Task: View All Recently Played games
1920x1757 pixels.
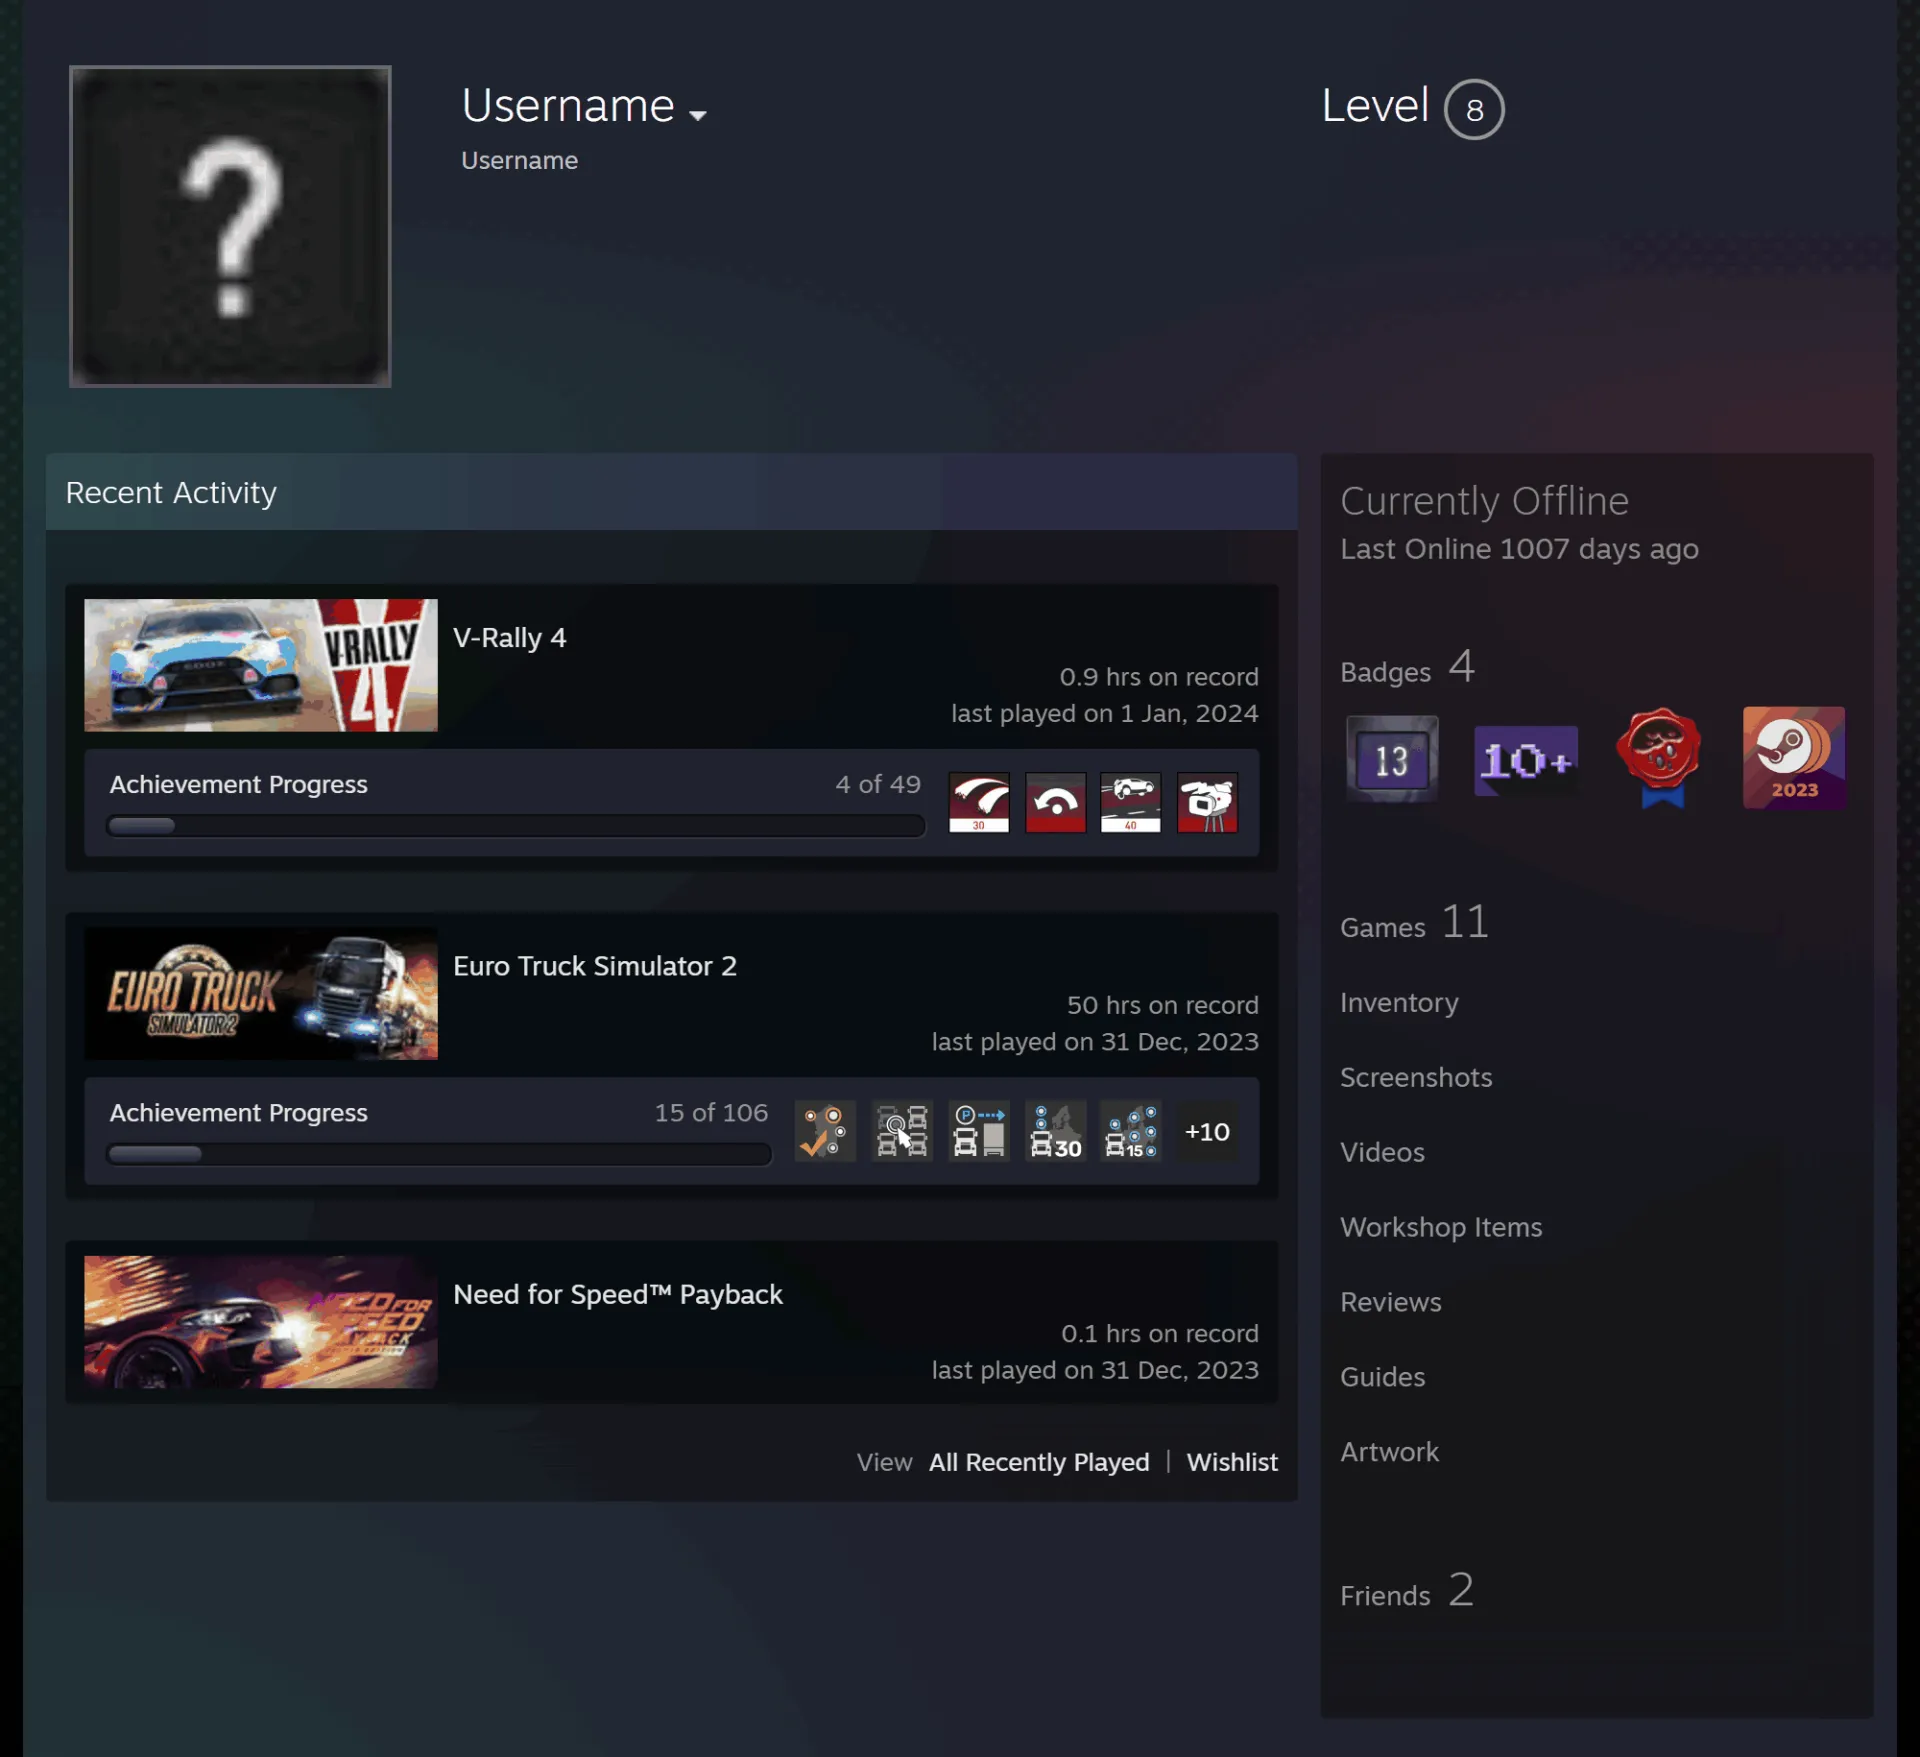Action: 1039,1462
